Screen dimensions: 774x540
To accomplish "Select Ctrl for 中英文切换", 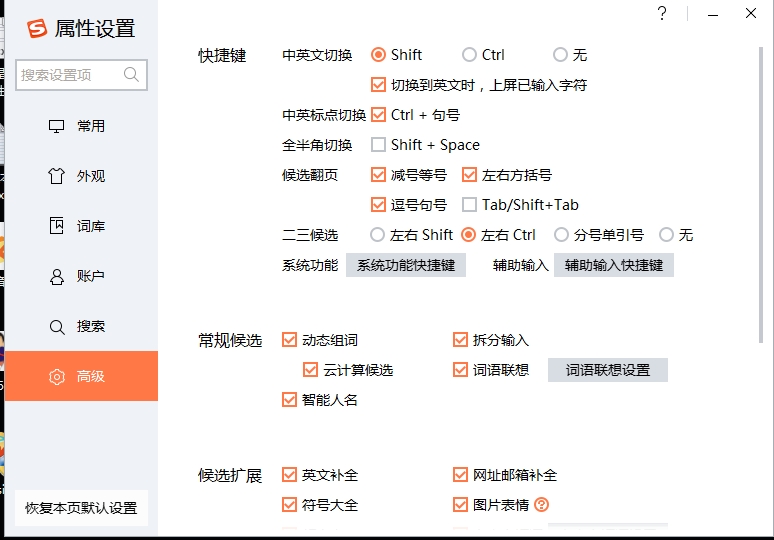I will 469,55.
